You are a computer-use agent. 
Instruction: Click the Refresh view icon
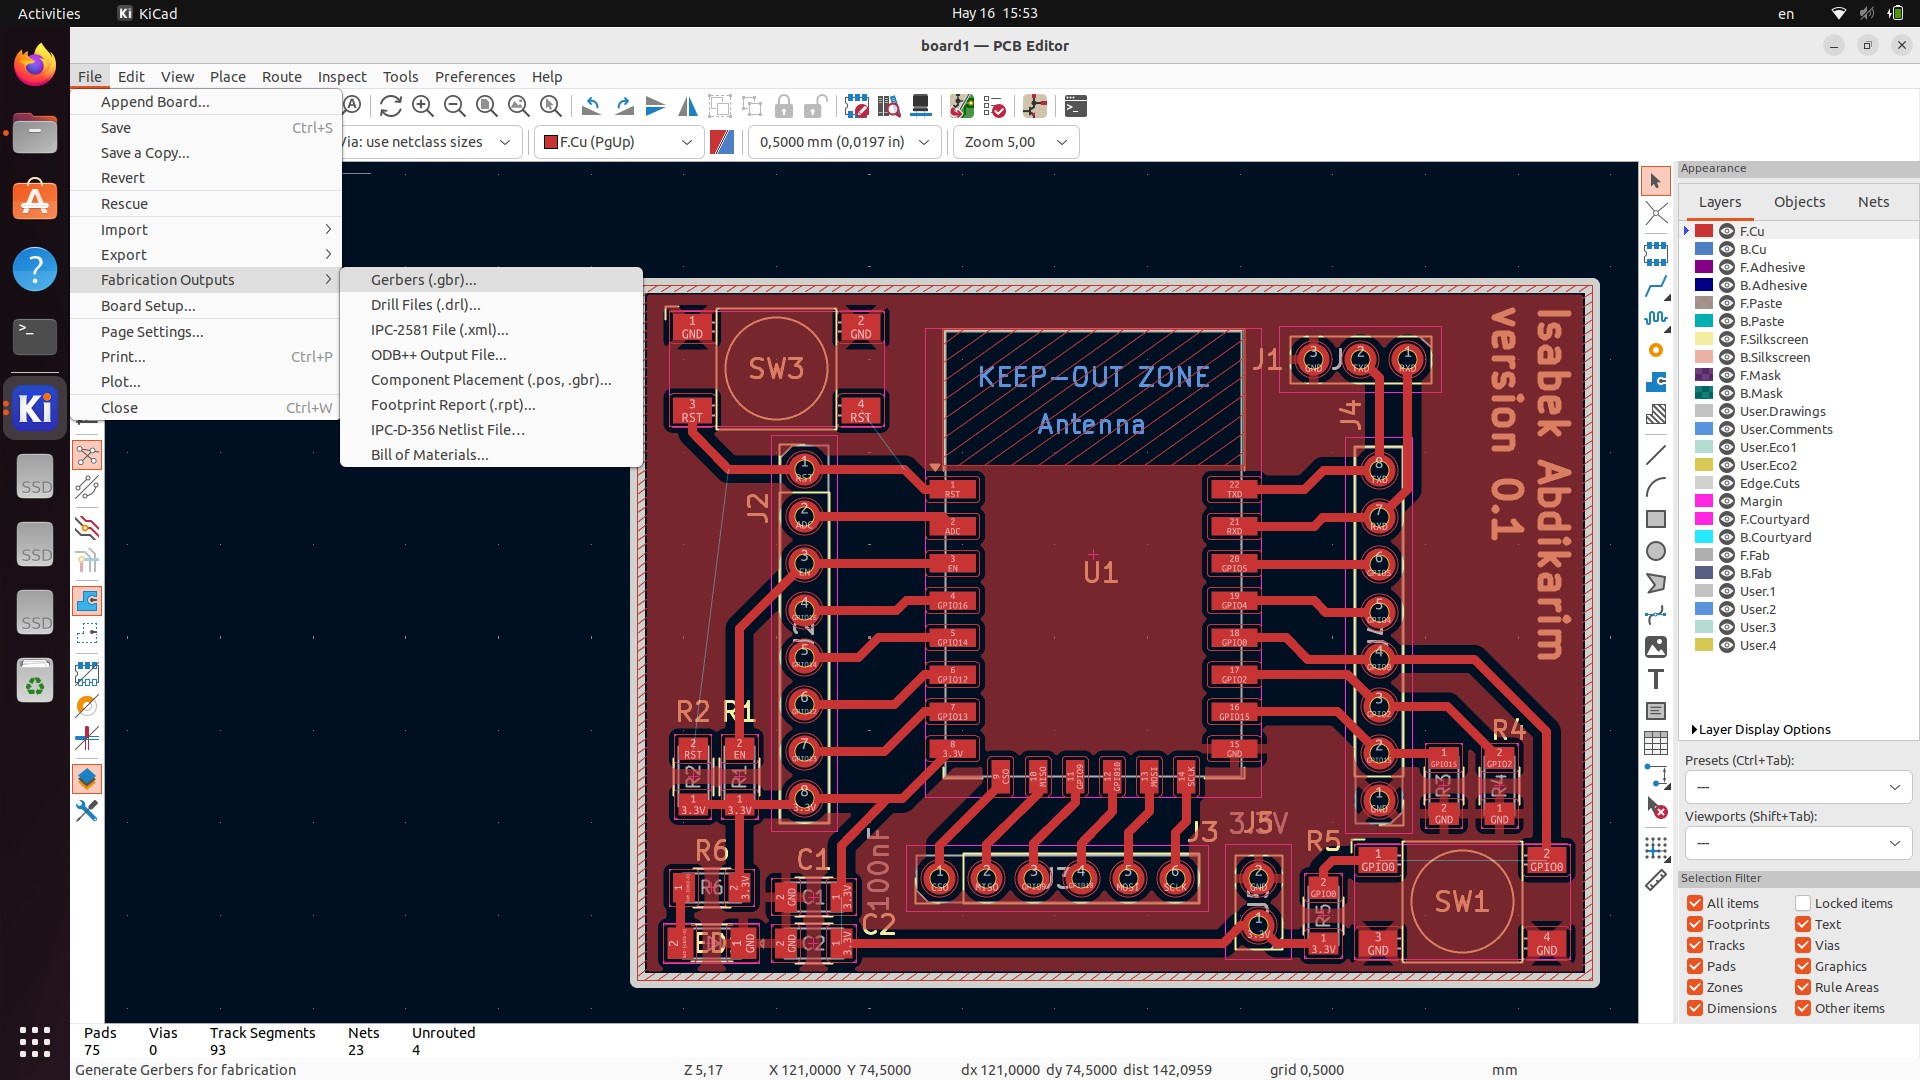coord(390,106)
